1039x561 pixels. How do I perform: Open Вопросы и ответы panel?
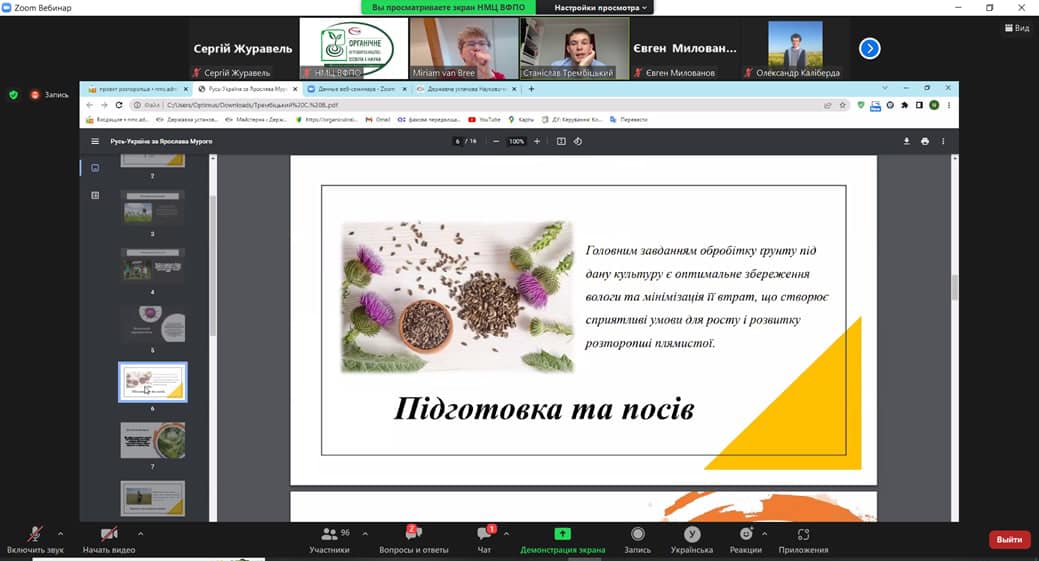click(x=413, y=540)
